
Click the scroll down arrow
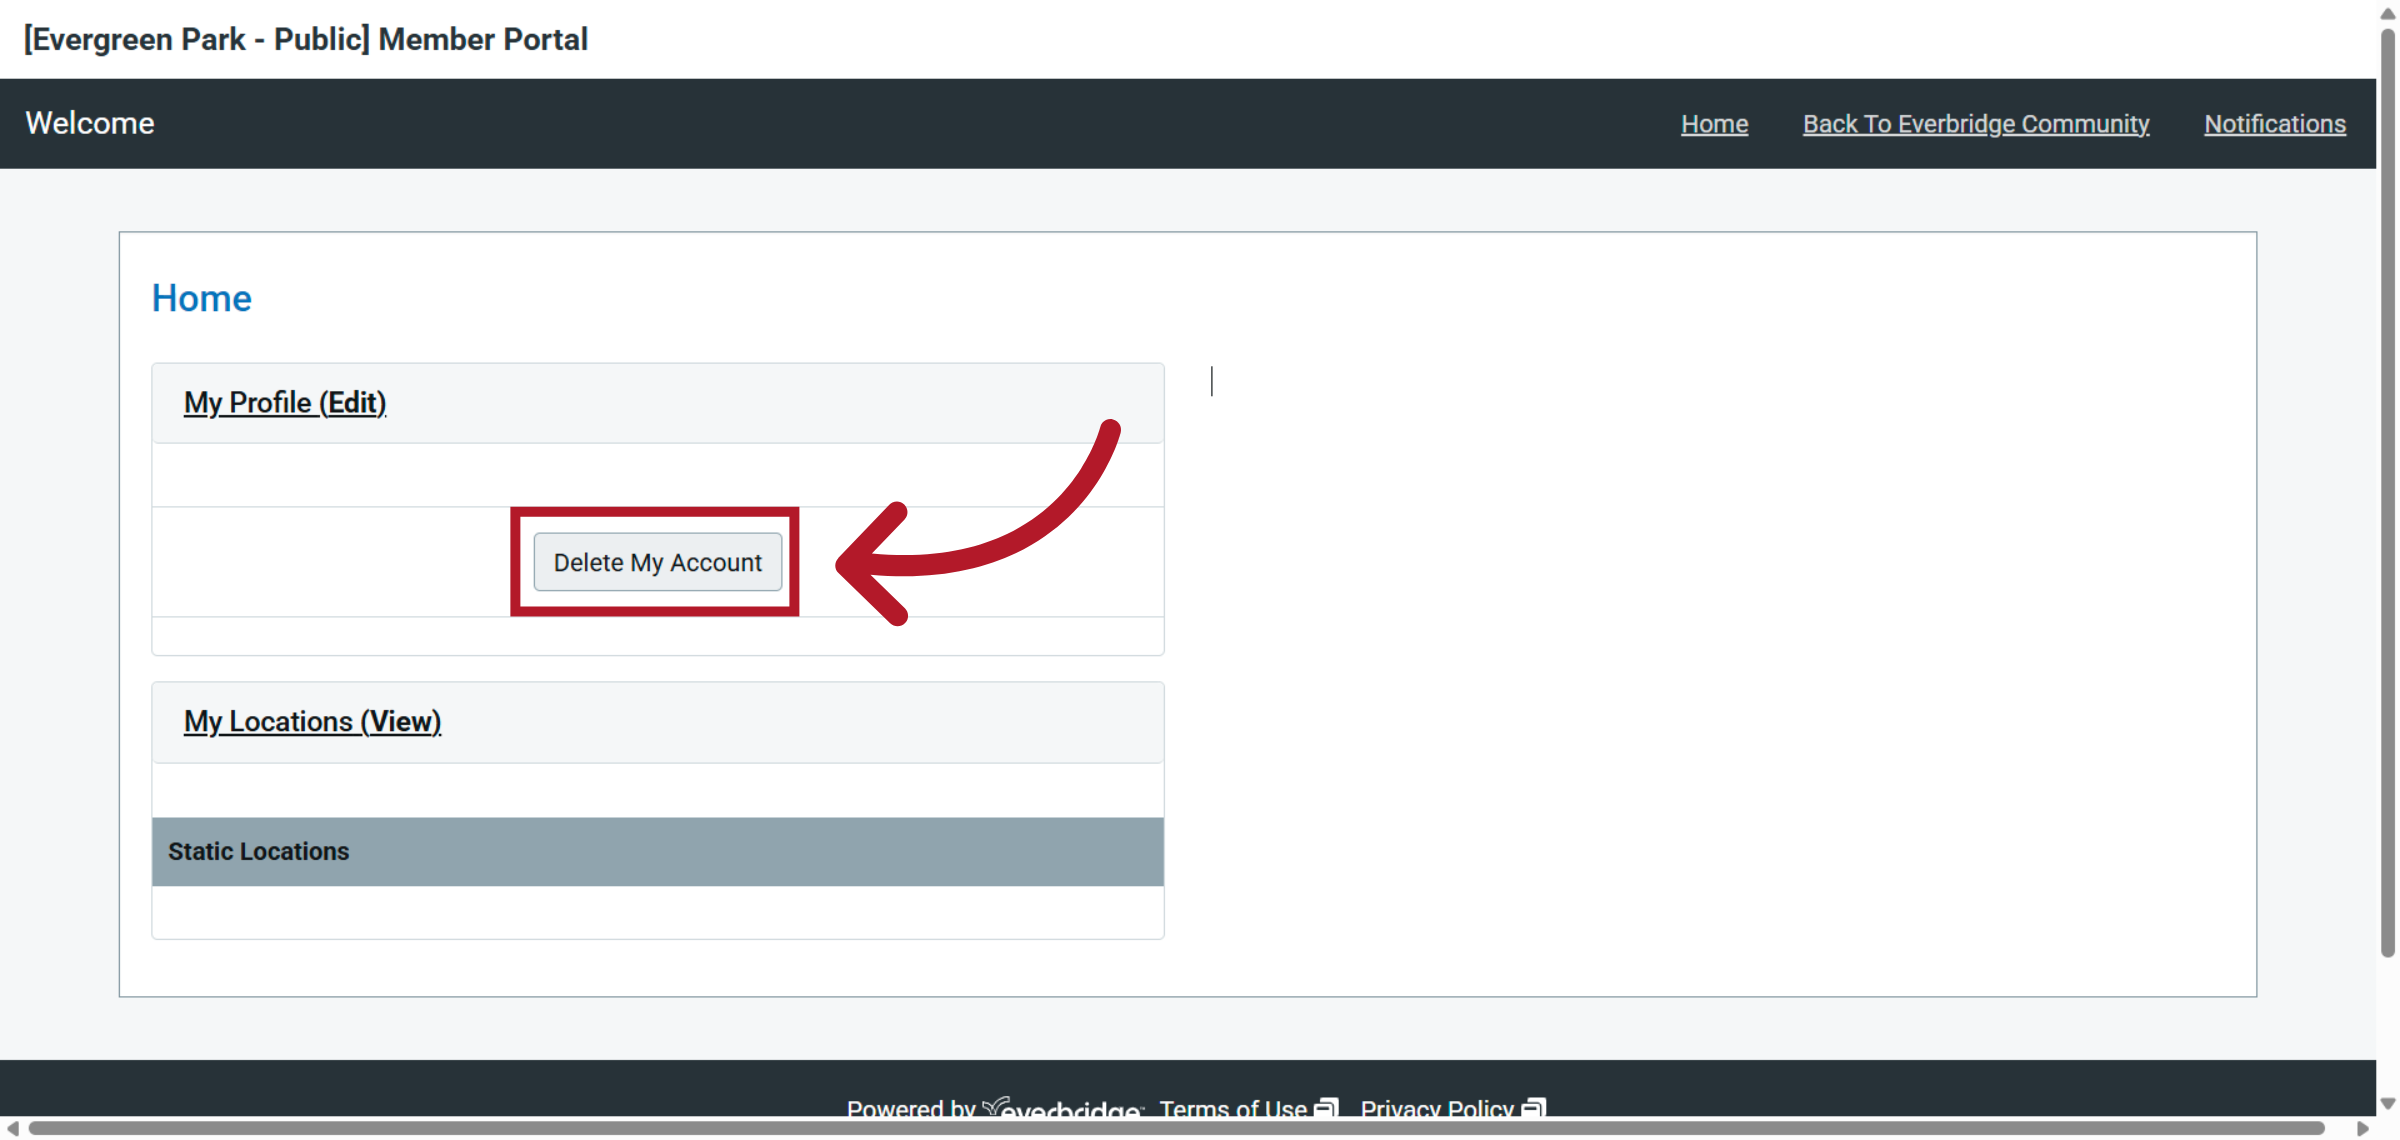2388,1104
